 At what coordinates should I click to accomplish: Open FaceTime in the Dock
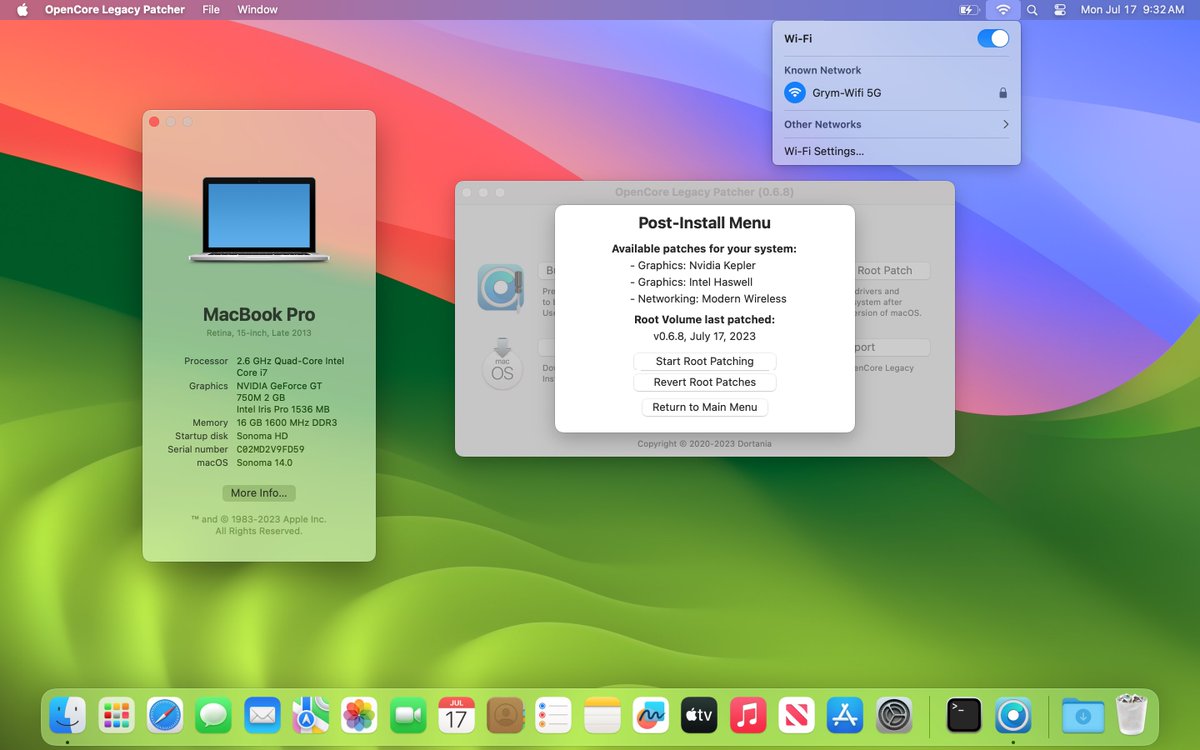(408, 715)
